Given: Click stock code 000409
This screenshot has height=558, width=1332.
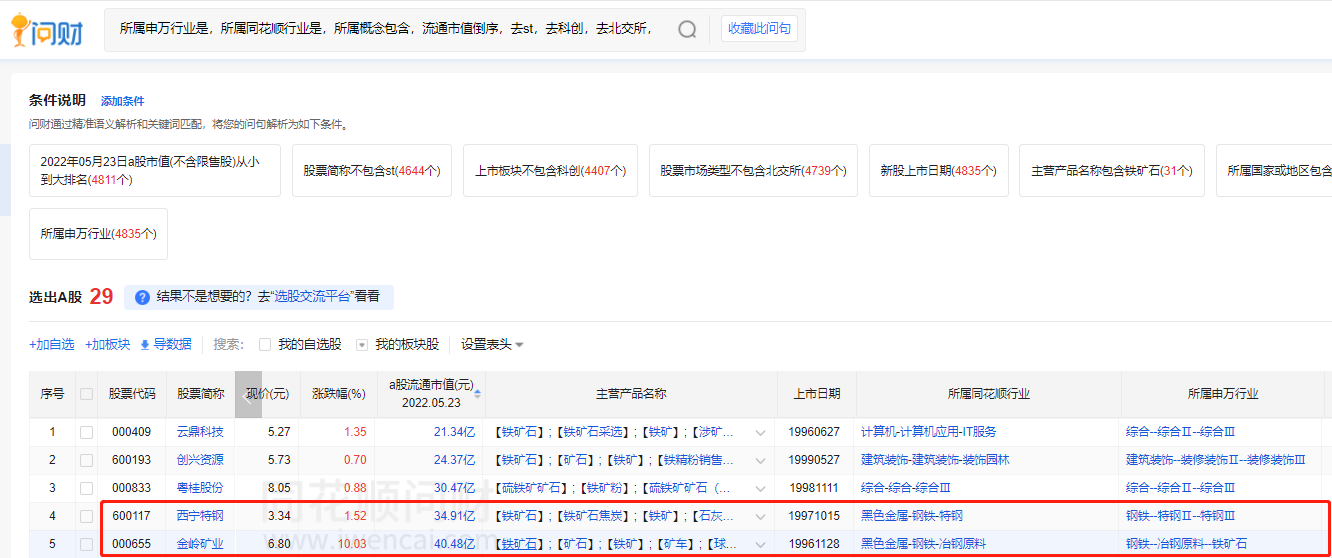Looking at the screenshot, I should click(x=131, y=432).
